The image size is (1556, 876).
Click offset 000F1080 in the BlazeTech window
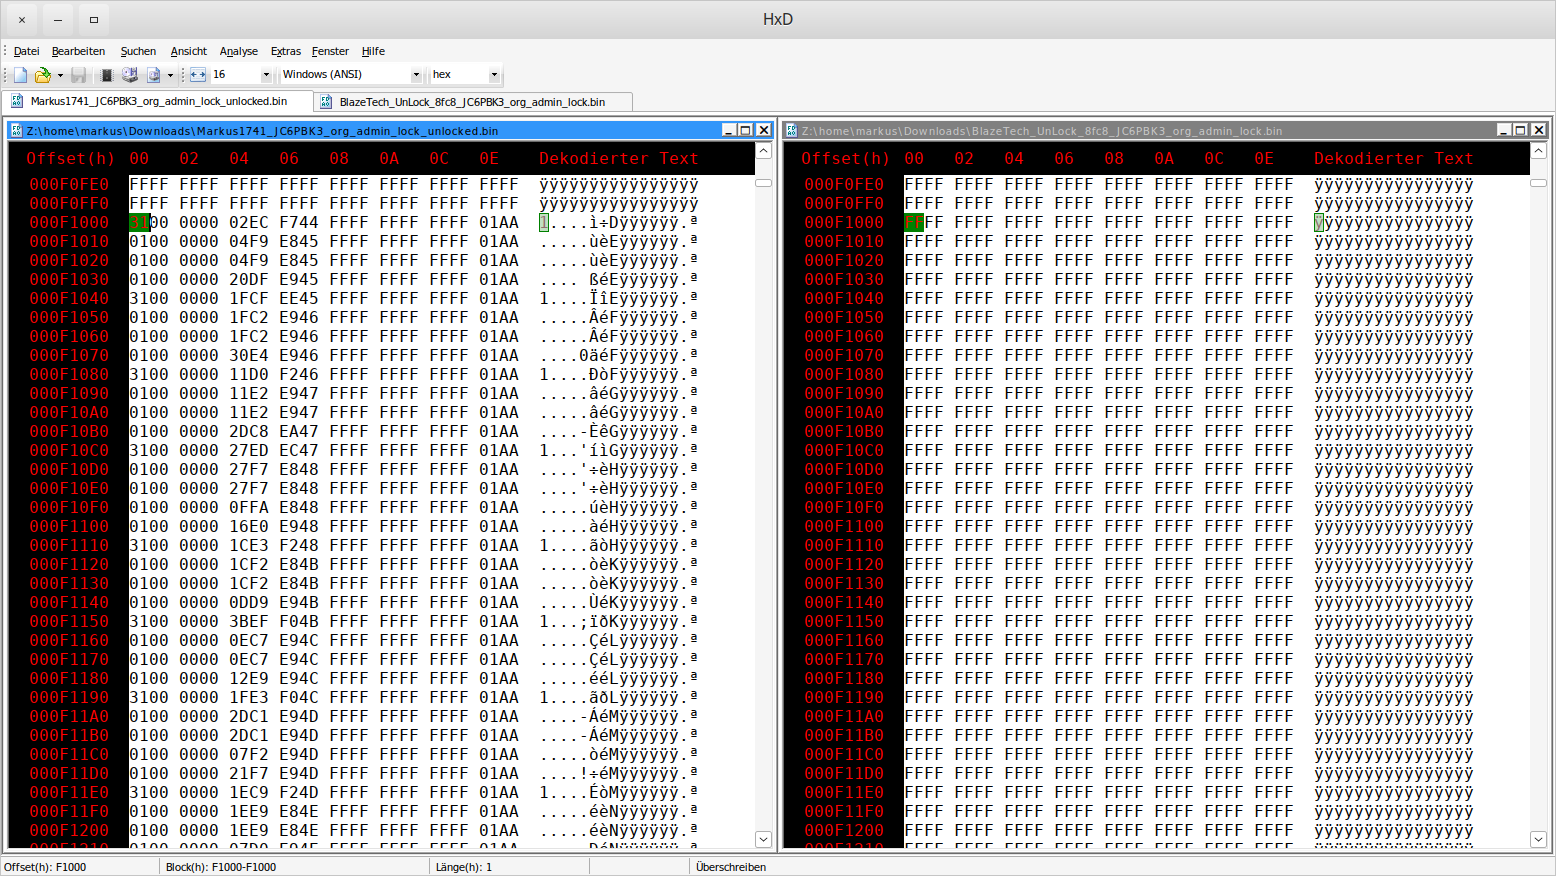(844, 374)
